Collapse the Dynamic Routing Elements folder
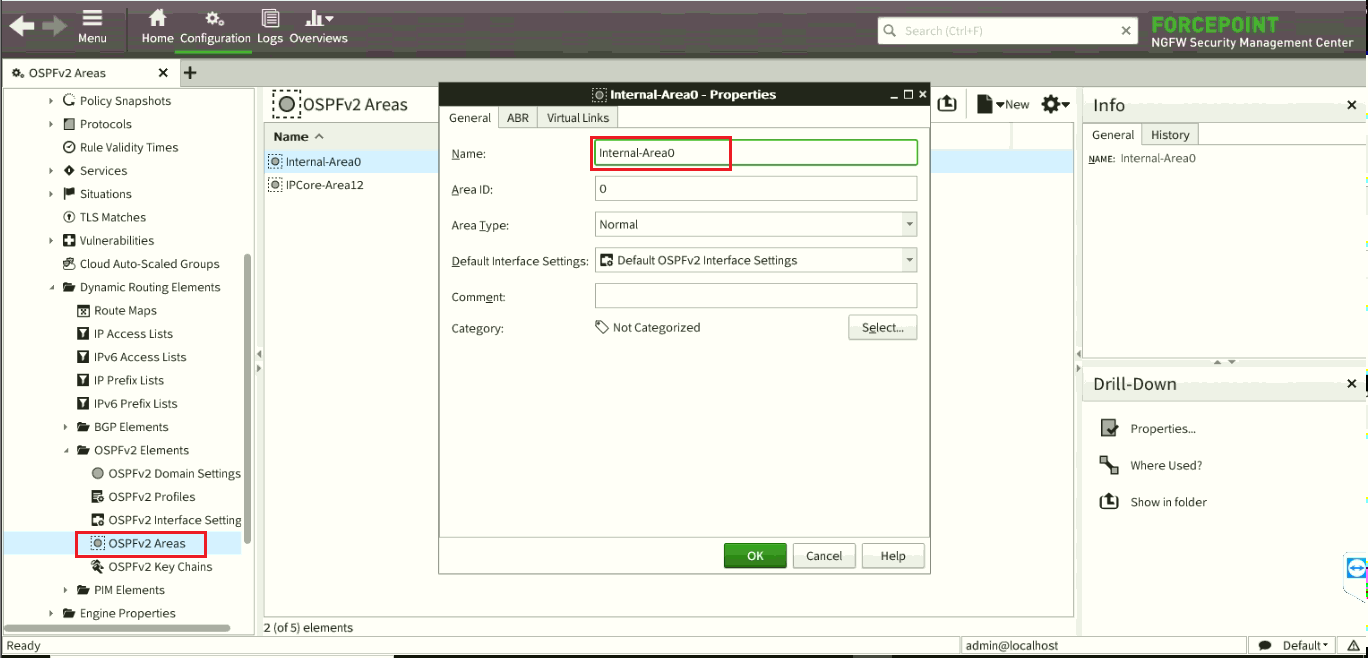The width and height of the screenshot is (1368, 658). 52,288
